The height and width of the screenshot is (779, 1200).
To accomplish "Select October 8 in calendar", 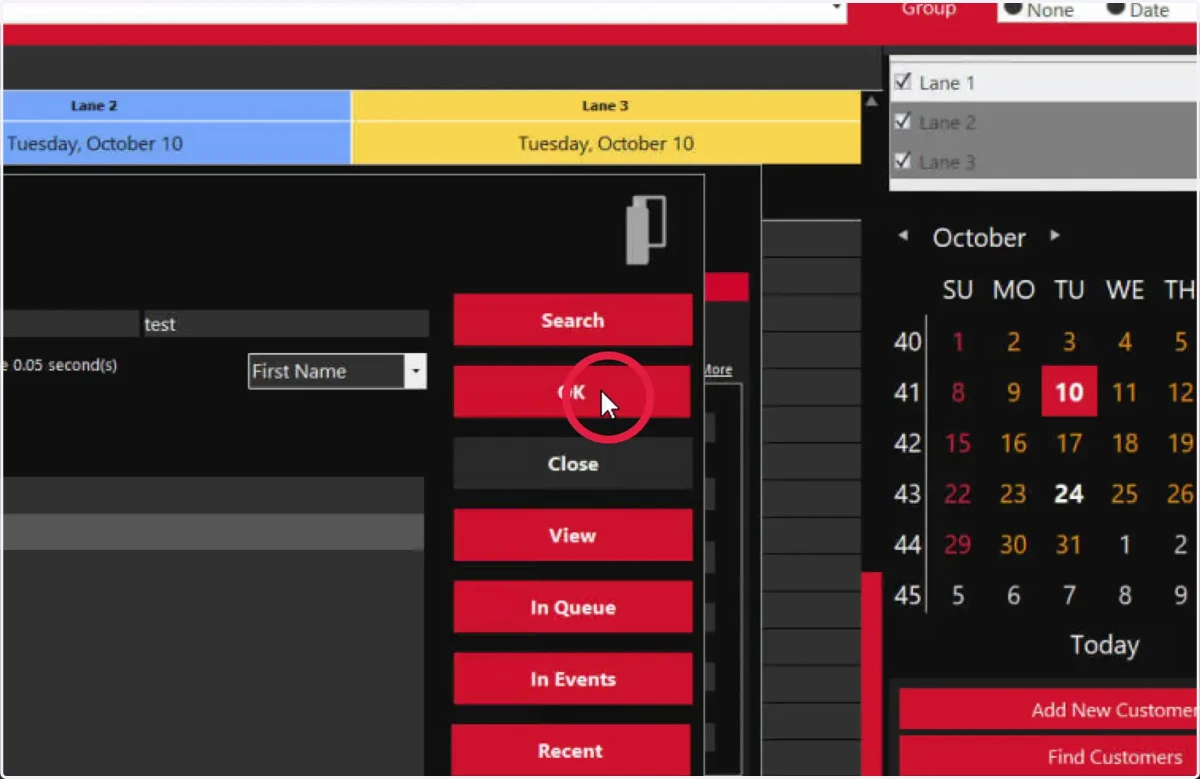I will pyautogui.click(x=958, y=391).
